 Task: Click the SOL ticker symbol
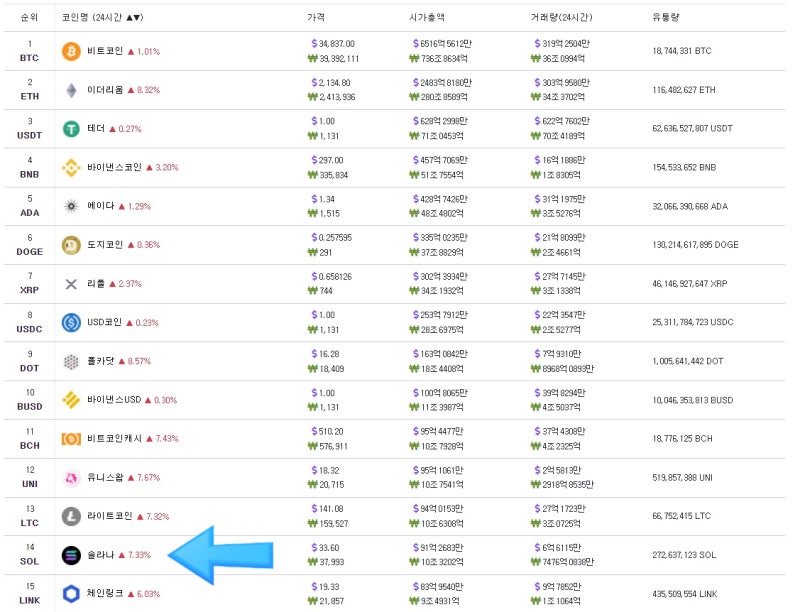29,562
